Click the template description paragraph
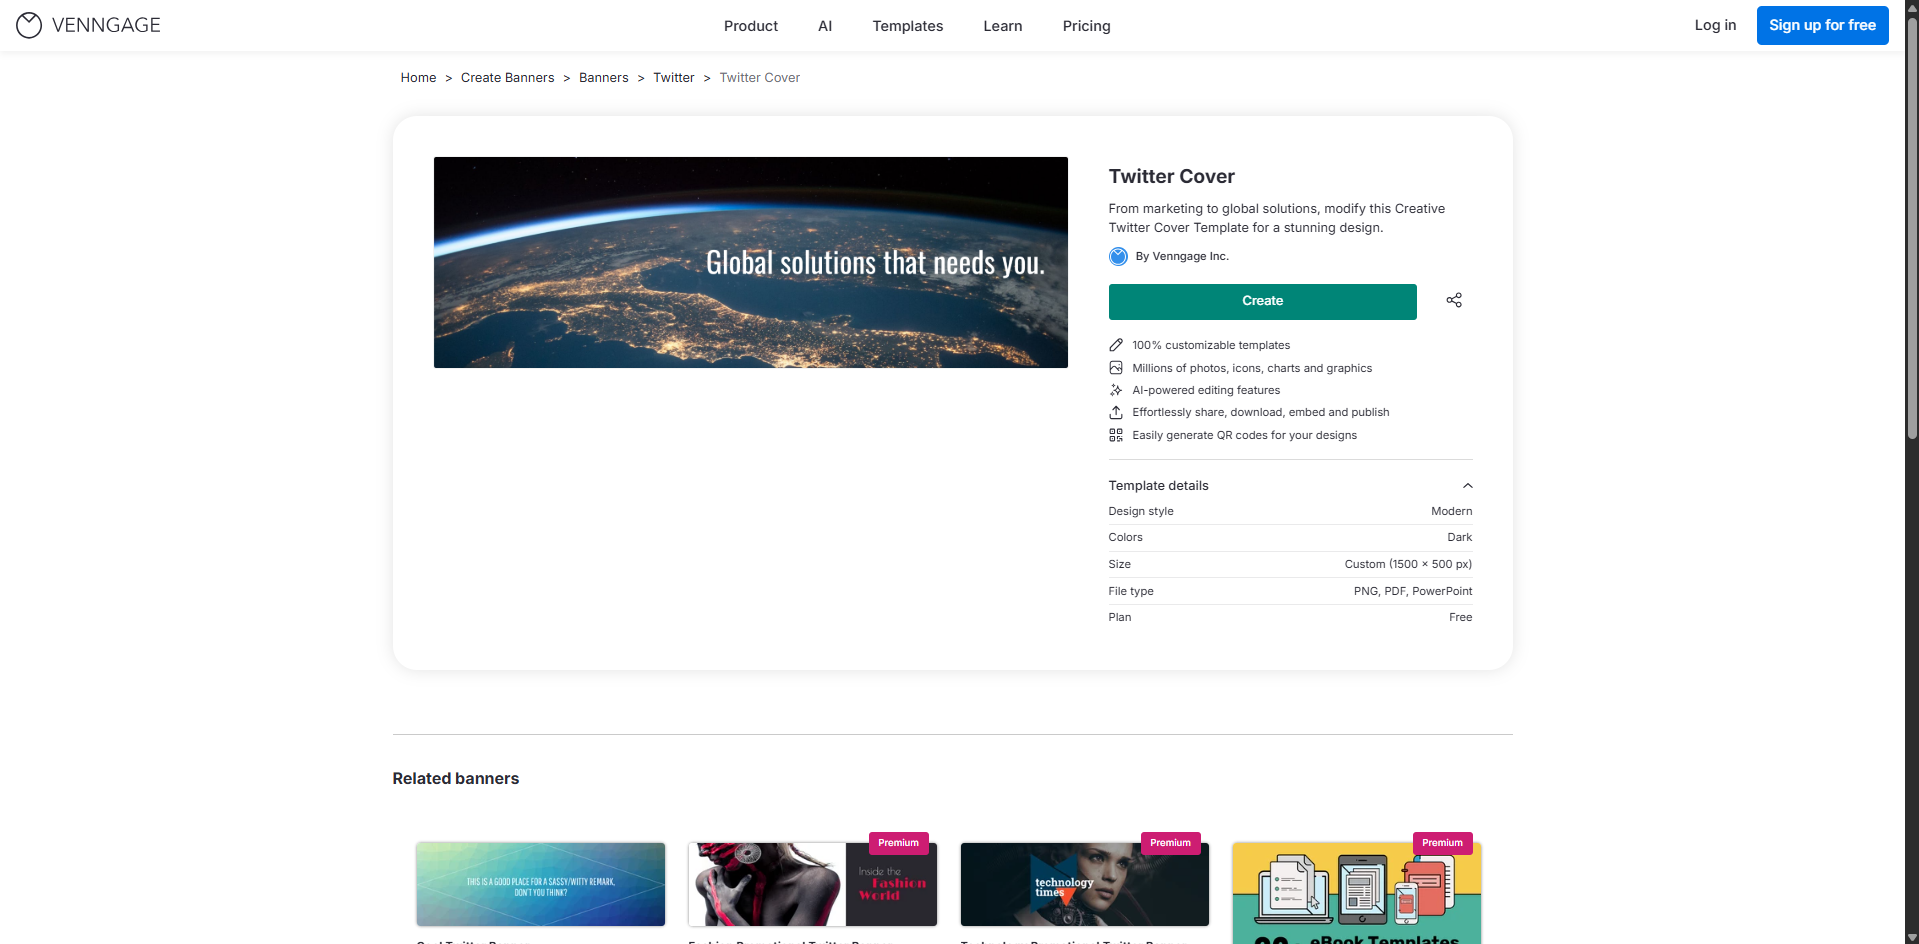The height and width of the screenshot is (944, 1919). pos(1276,218)
